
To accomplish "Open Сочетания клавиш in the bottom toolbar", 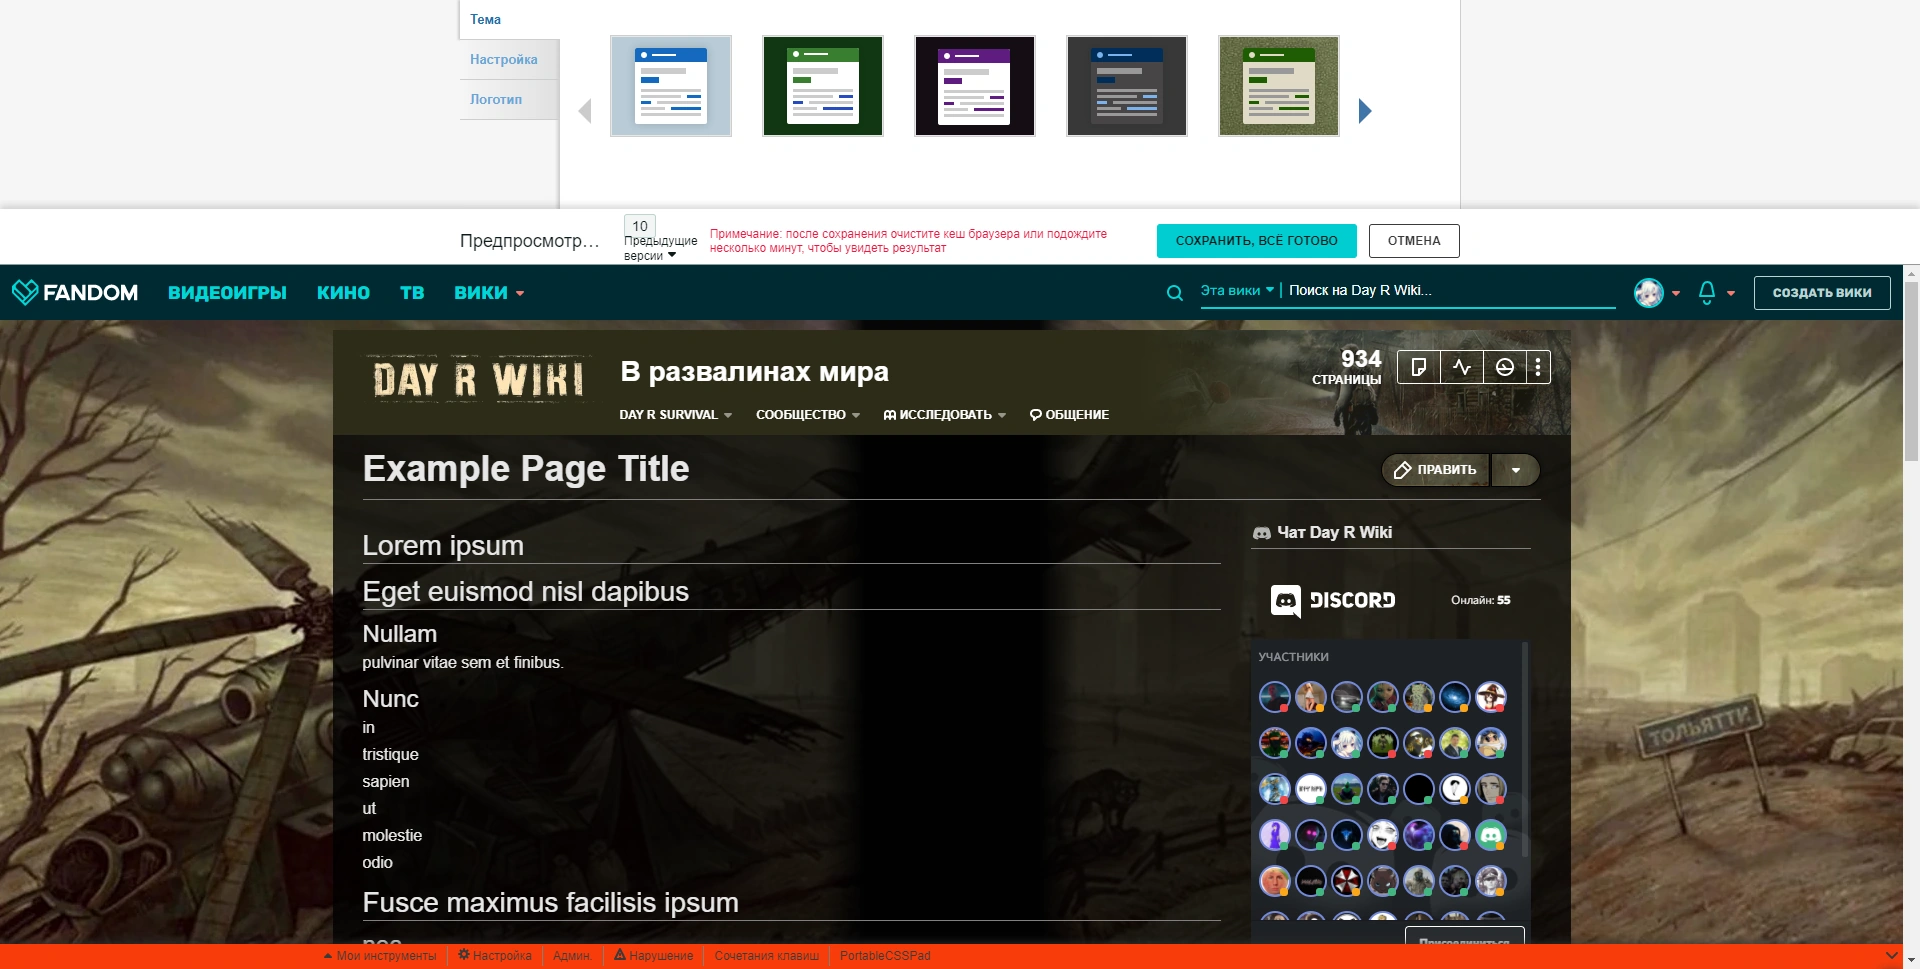I will (x=767, y=956).
